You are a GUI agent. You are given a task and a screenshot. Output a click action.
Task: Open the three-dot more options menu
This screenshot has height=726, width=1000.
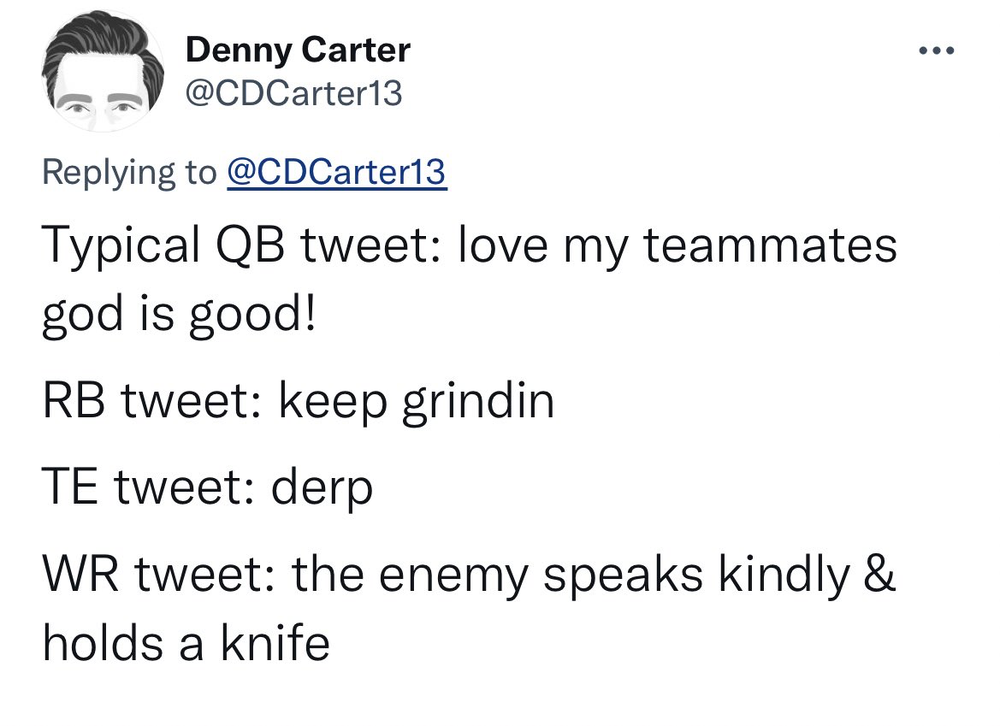click(936, 50)
